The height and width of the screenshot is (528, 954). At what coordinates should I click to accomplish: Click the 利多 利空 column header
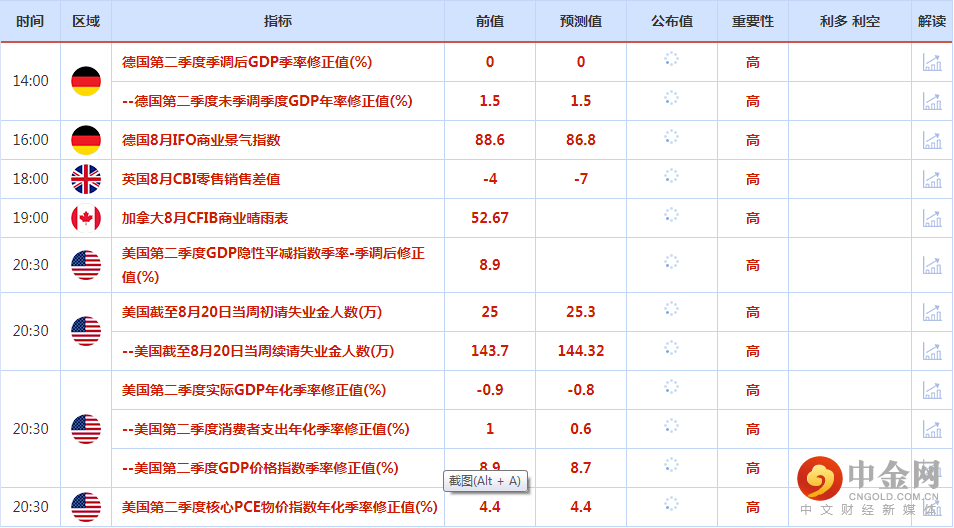[x=850, y=21]
